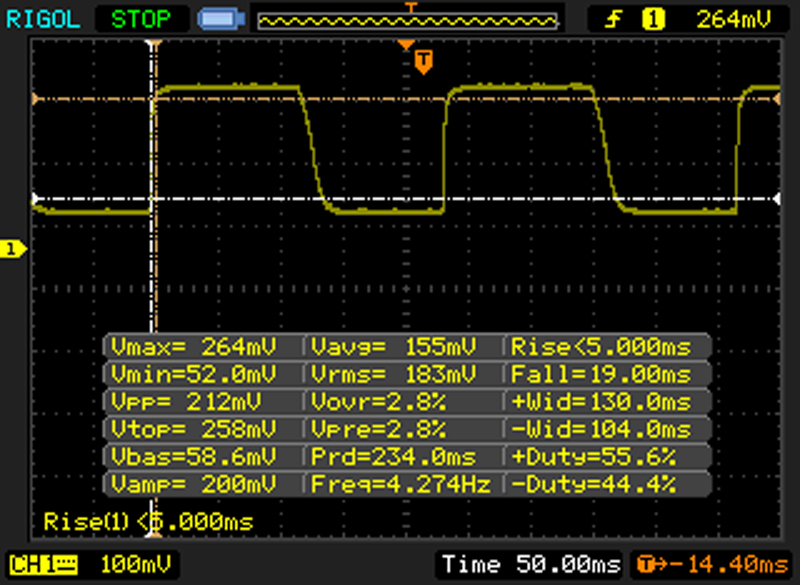The height and width of the screenshot is (585, 800).
Task: Click the rising edge trigger icon
Action: pyautogui.click(x=614, y=19)
